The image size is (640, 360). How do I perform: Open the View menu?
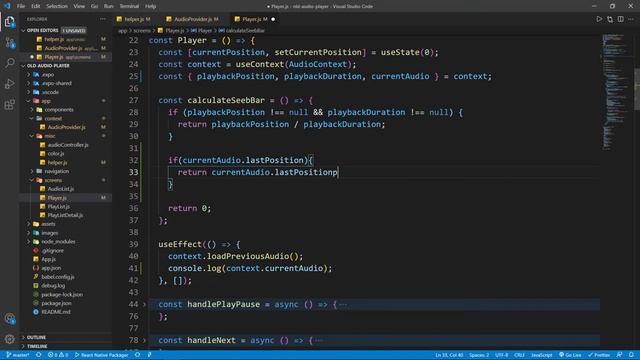click(x=79, y=6)
